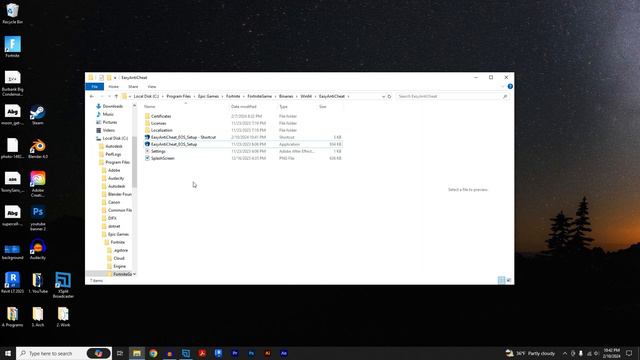The width and height of the screenshot is (640, 360).
Task: Select the Certificates folder
Action: [x=161, y=116]
